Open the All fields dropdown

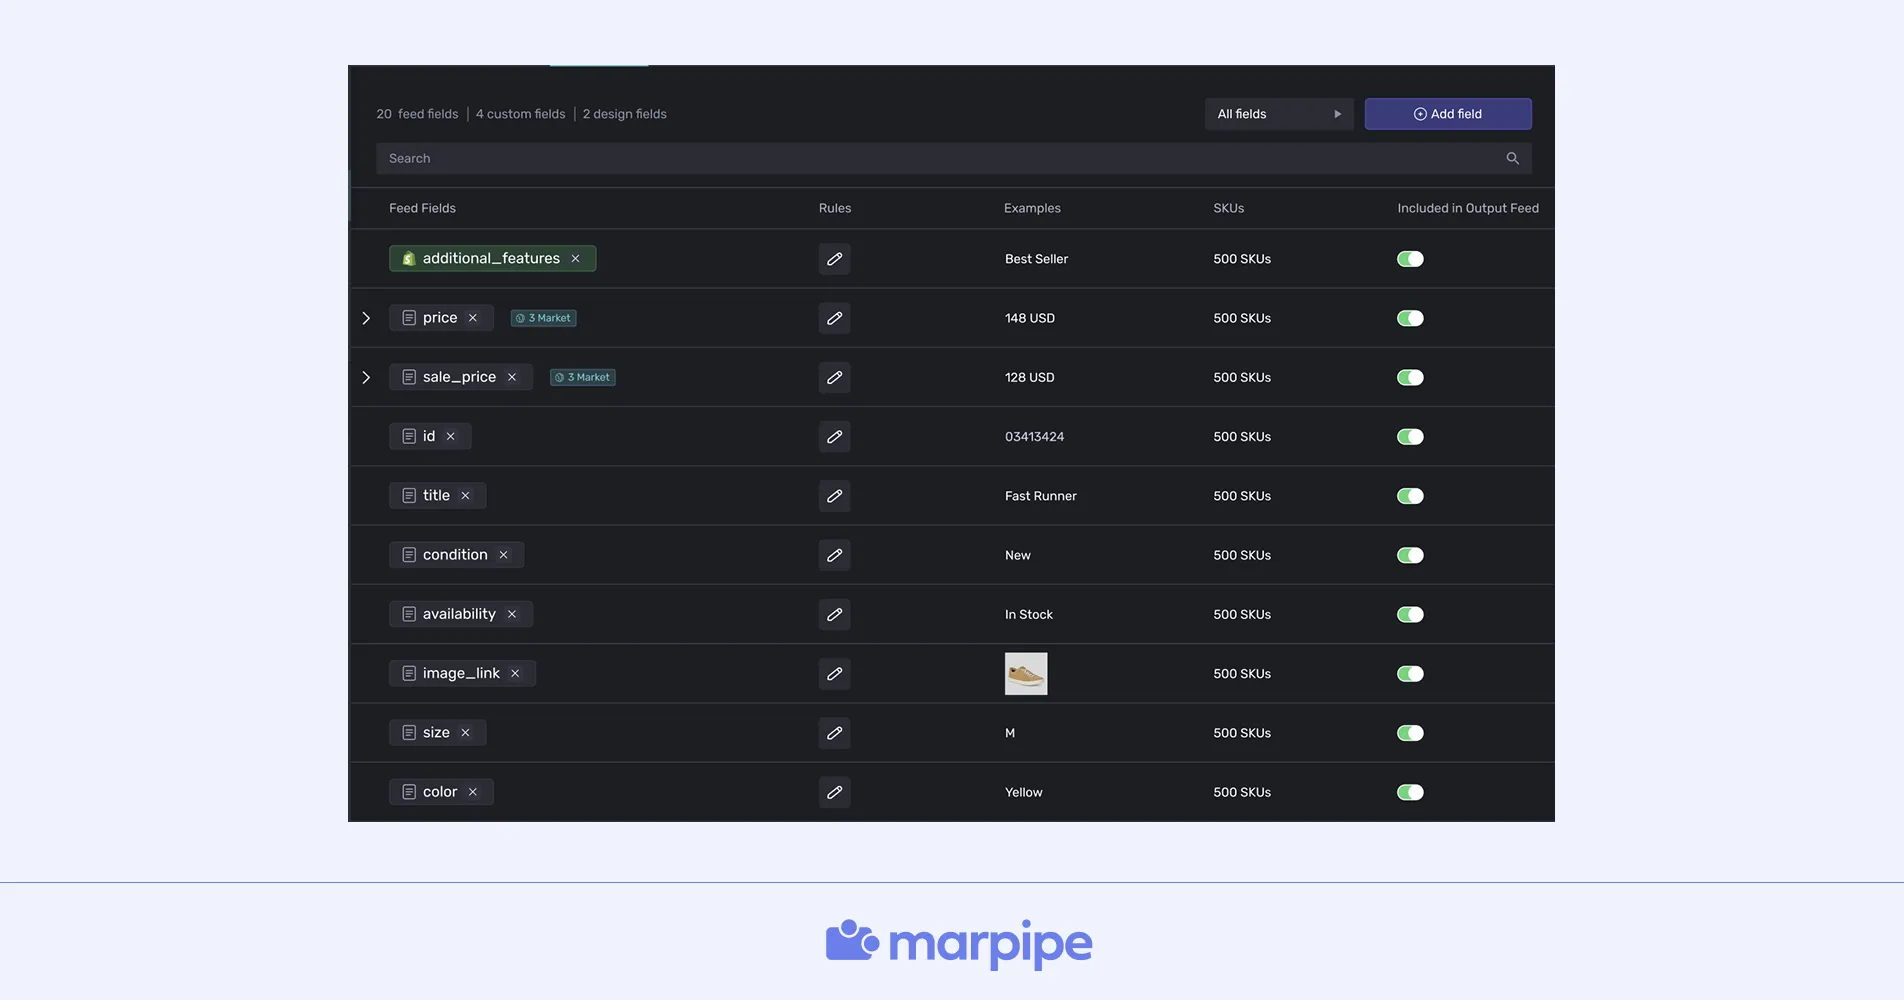pyautogui.click(x=1278, y=114)
